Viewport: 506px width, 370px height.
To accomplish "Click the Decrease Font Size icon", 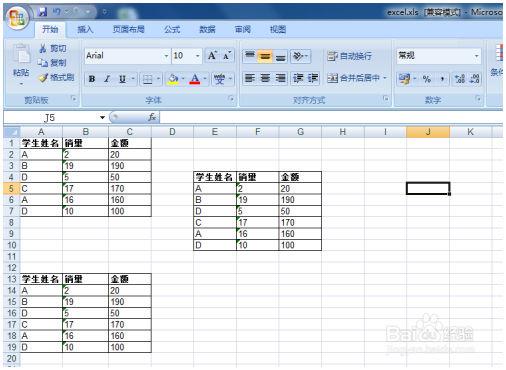I will (226, 56).
